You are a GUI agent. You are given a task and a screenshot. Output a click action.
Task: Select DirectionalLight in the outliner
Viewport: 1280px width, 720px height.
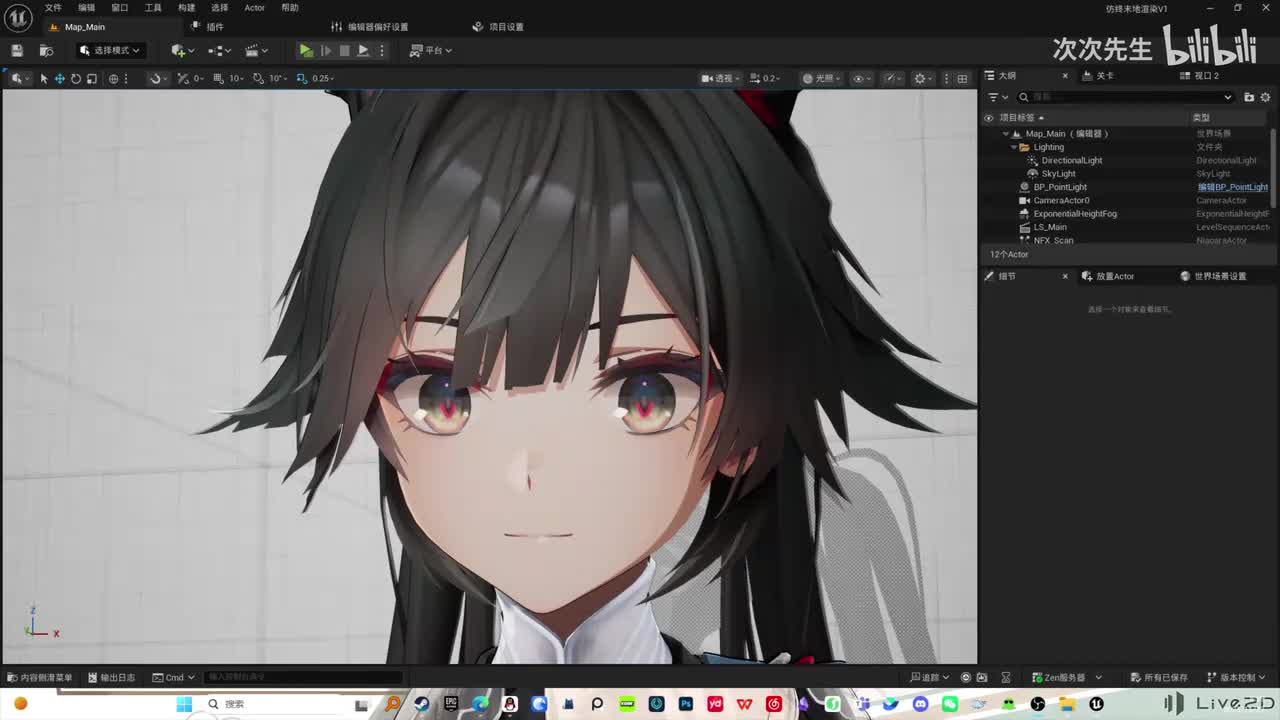tap(1071, 160)
